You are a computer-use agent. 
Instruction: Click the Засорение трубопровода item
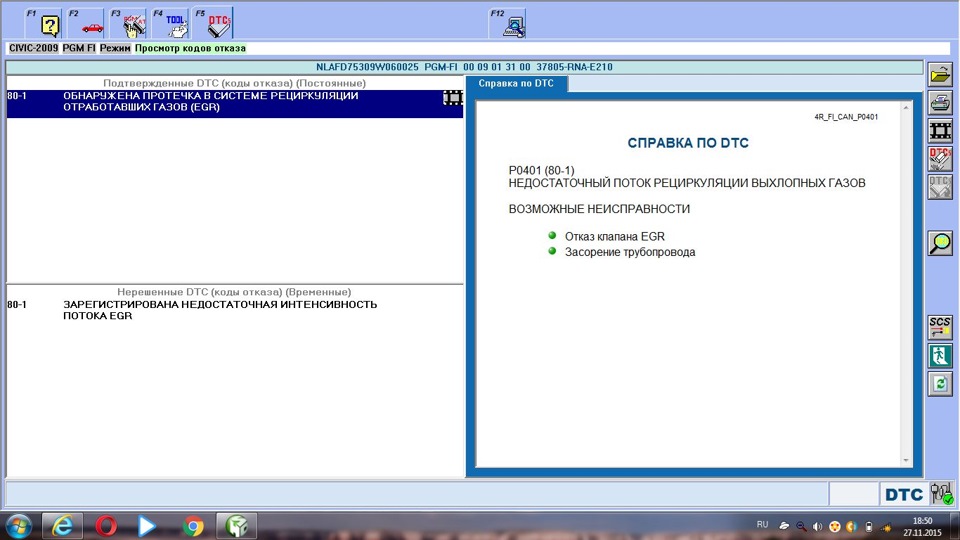630,252
